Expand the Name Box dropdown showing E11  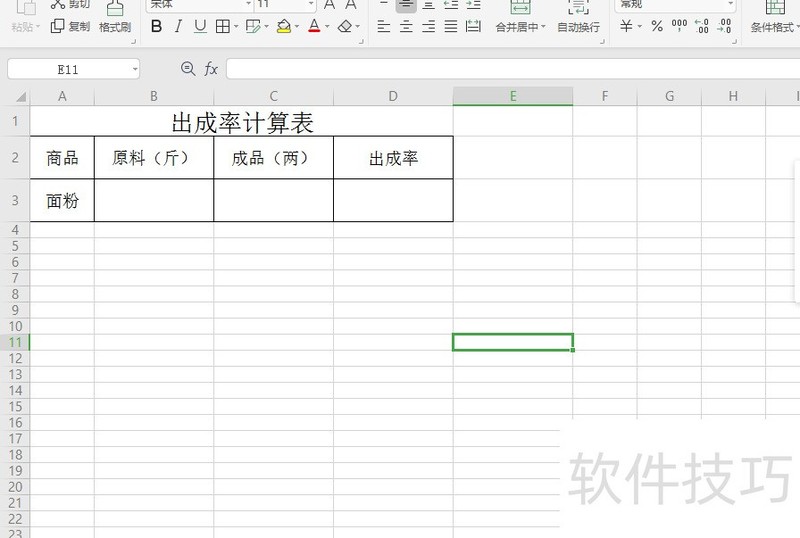[135, 69]
